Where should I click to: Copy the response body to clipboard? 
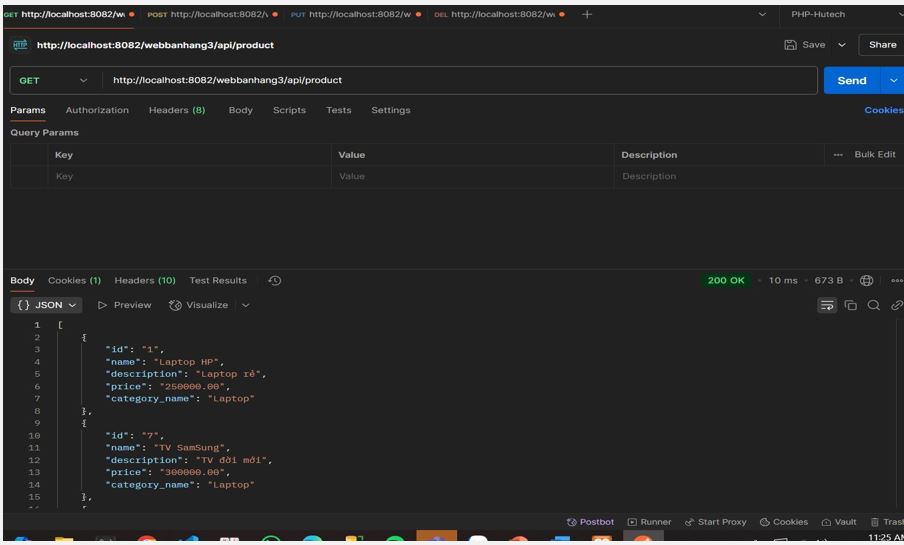851,305
